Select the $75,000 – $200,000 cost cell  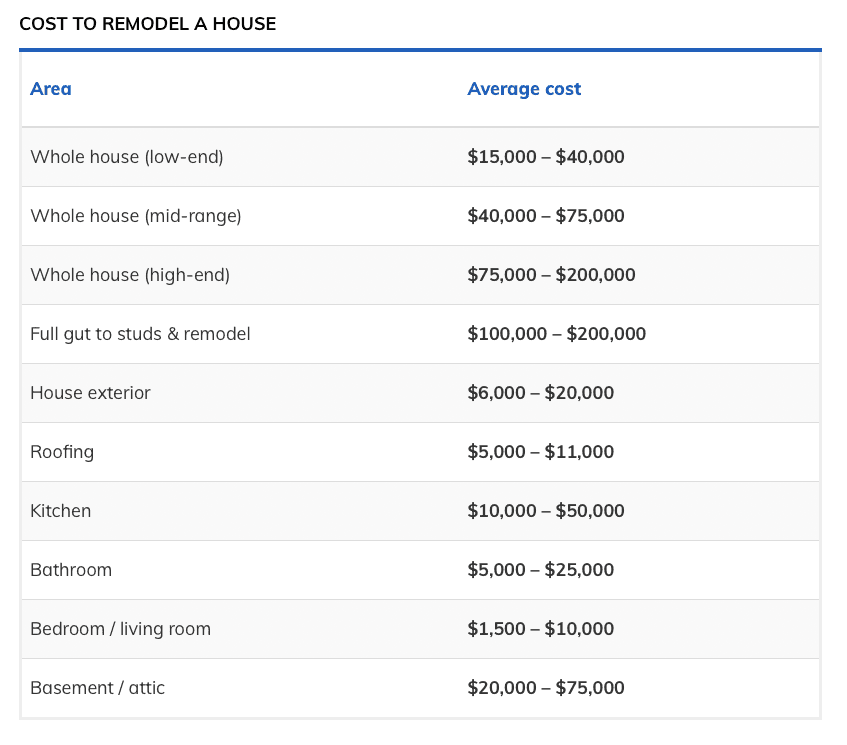click(550, 275)
